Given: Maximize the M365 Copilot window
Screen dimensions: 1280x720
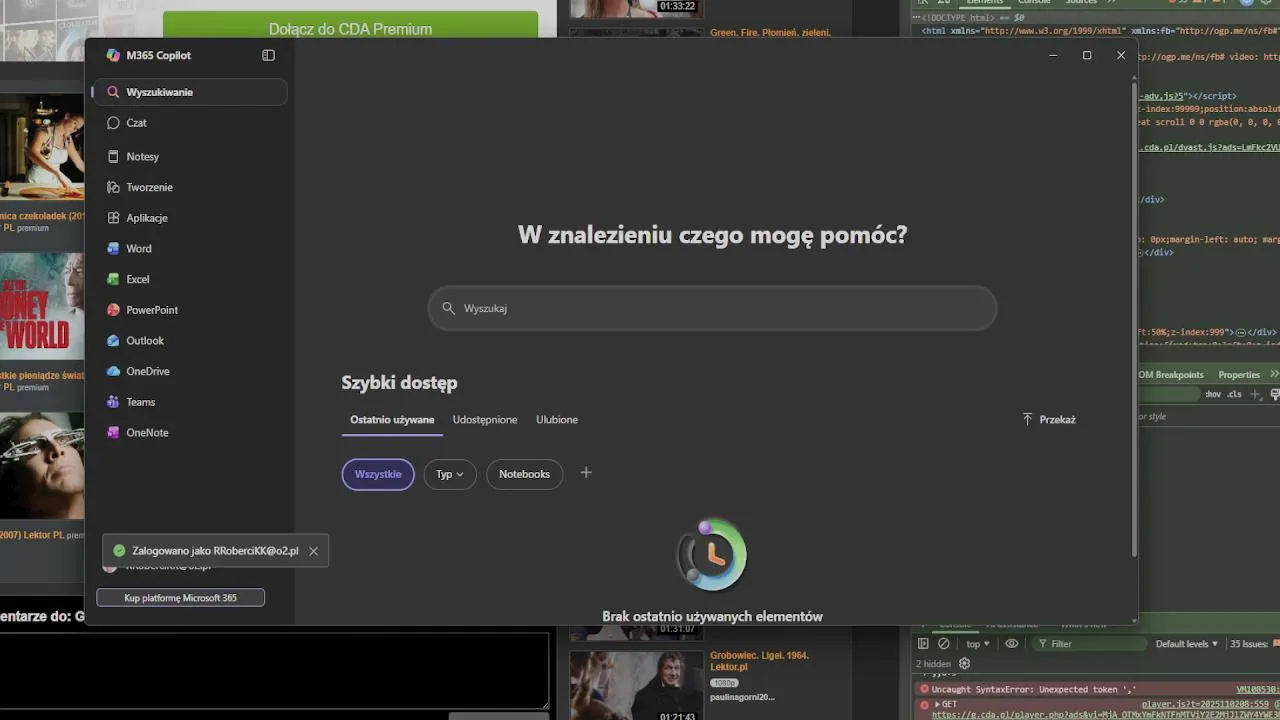Looking at the screenshot, I should [1087, 56].
